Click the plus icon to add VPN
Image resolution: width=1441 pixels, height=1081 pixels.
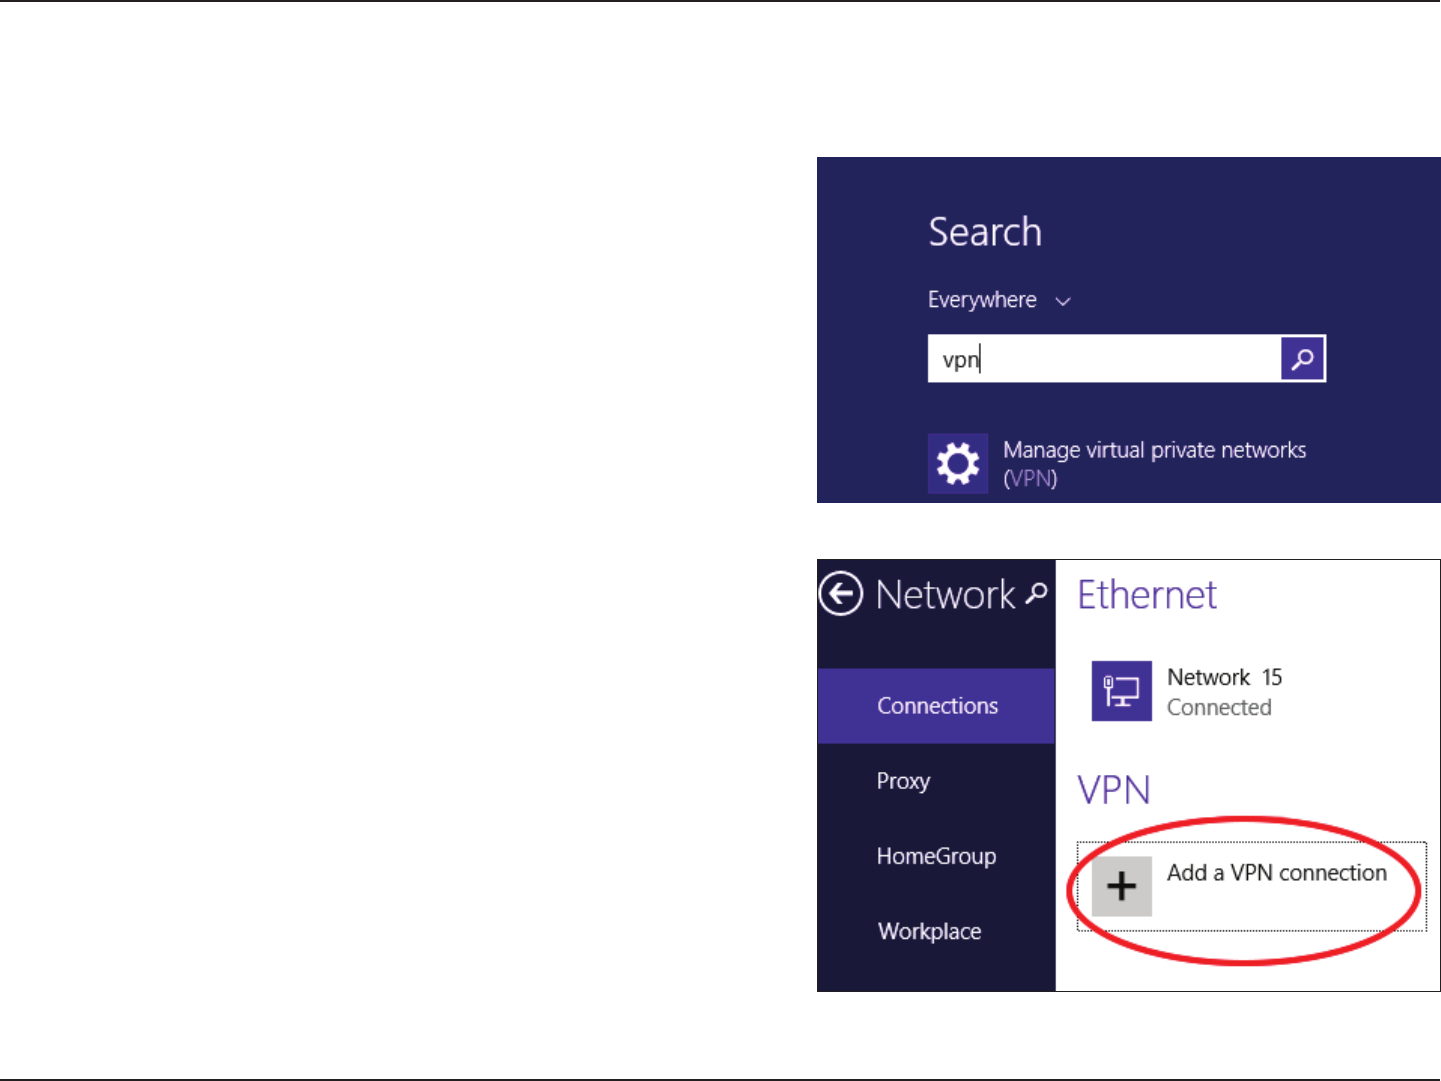point(1121,886)
